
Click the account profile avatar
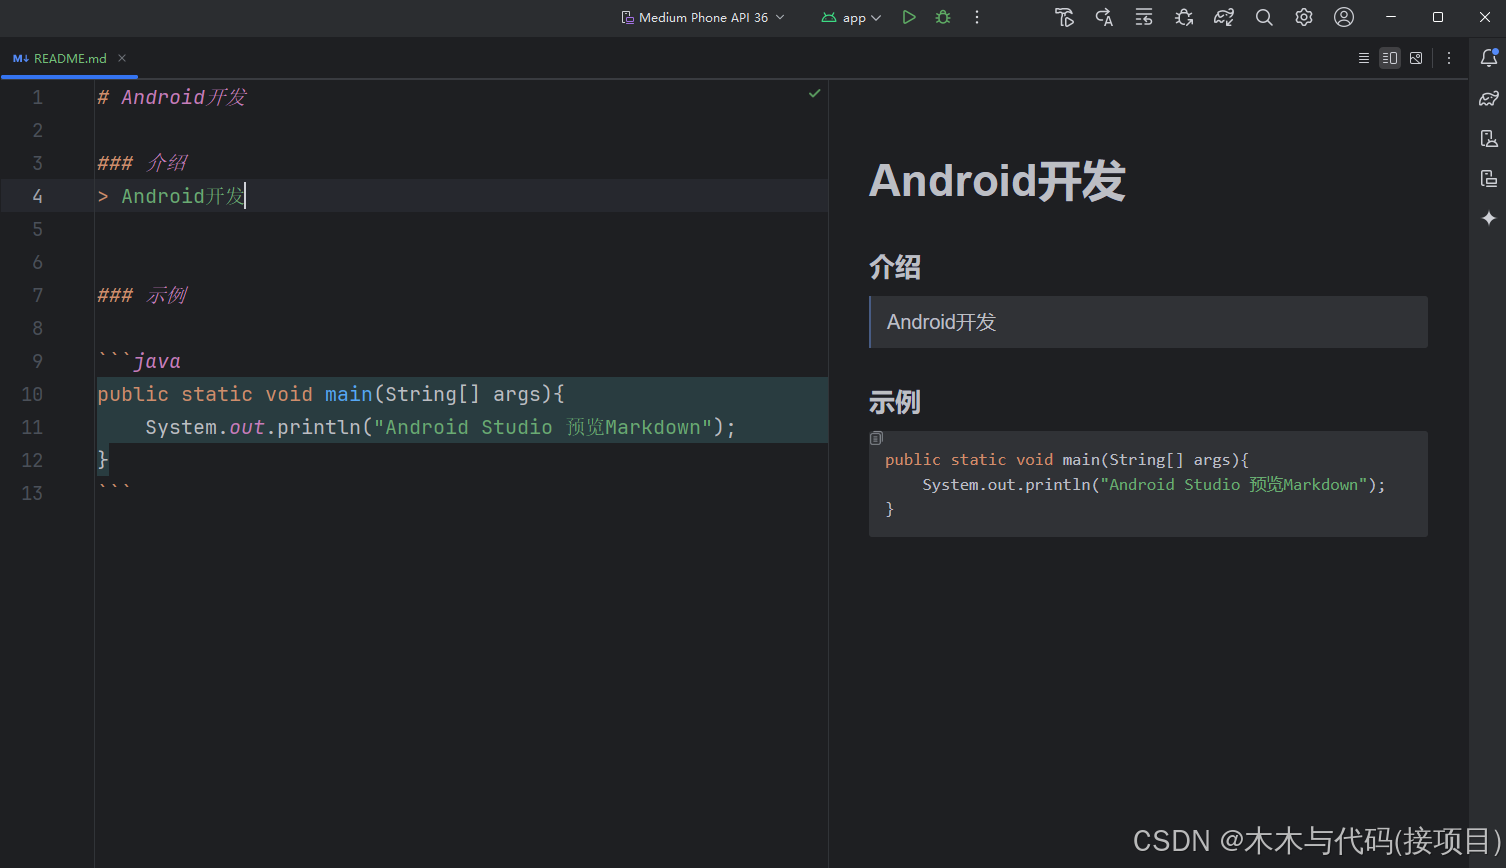tap(1343, 17)
